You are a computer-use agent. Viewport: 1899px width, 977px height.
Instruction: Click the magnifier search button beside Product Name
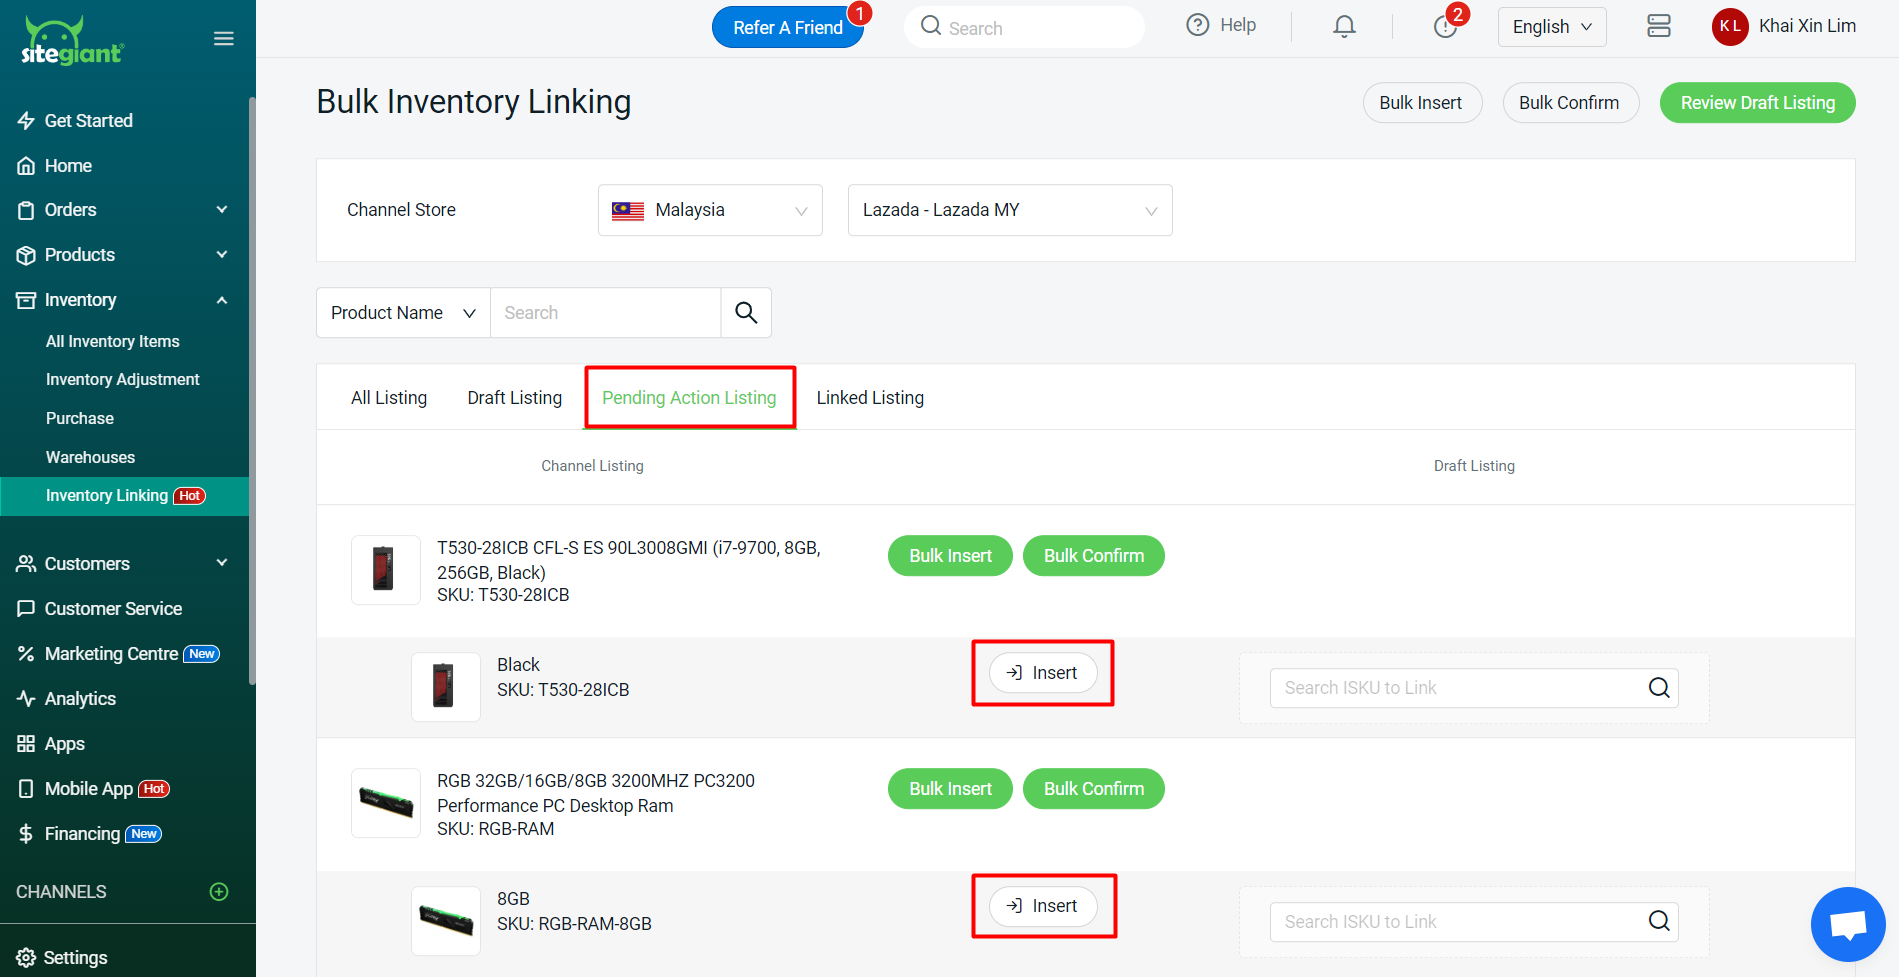tap(746, 313)
